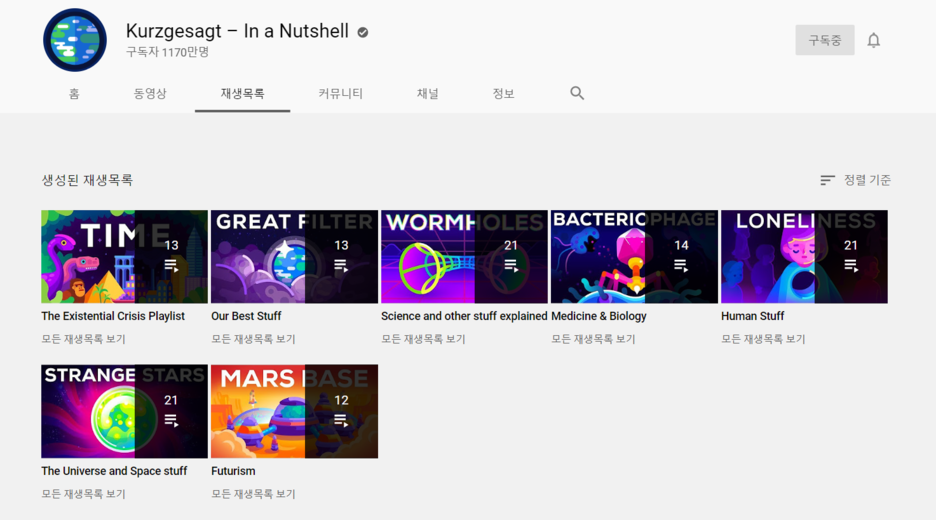The height and width of the screenshot is (520, 936).
Task: Click playlist icon on STRANGE STARS thumbnail
Action: pos(171,421)
